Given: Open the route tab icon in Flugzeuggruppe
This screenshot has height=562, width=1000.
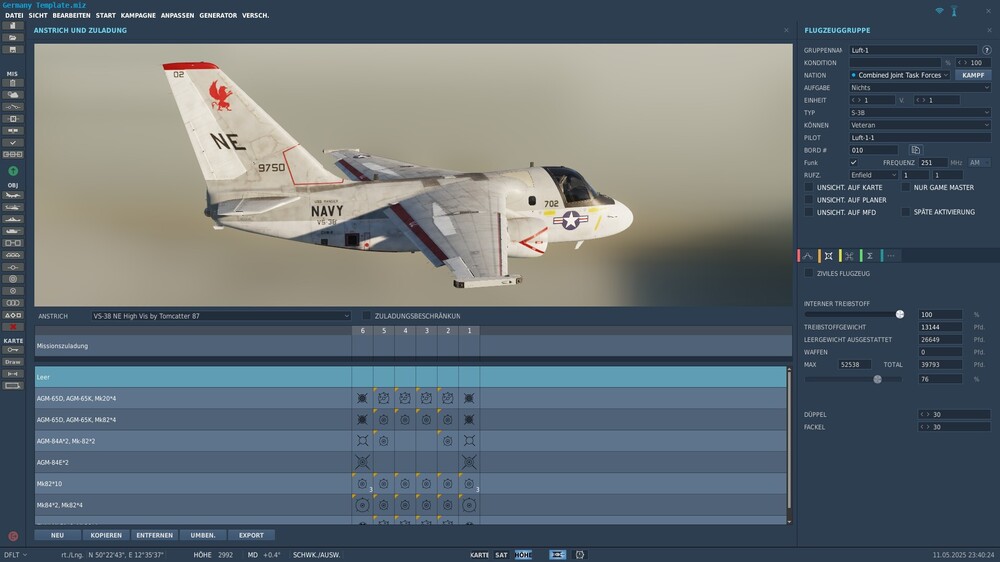Looking at the screenshot, I should tap(807, 256).
